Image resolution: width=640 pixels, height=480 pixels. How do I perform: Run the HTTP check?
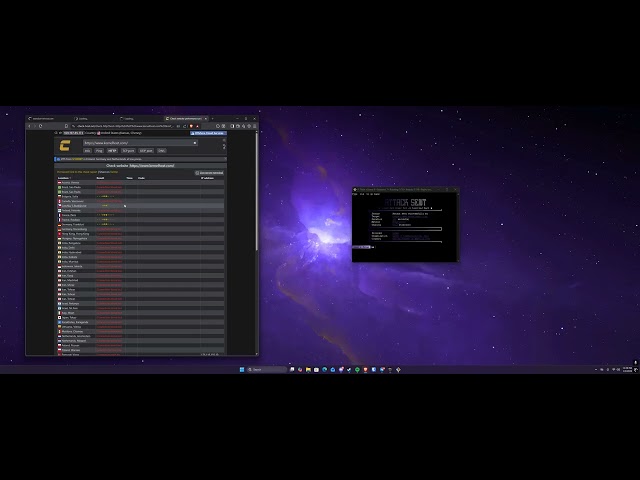112,151
